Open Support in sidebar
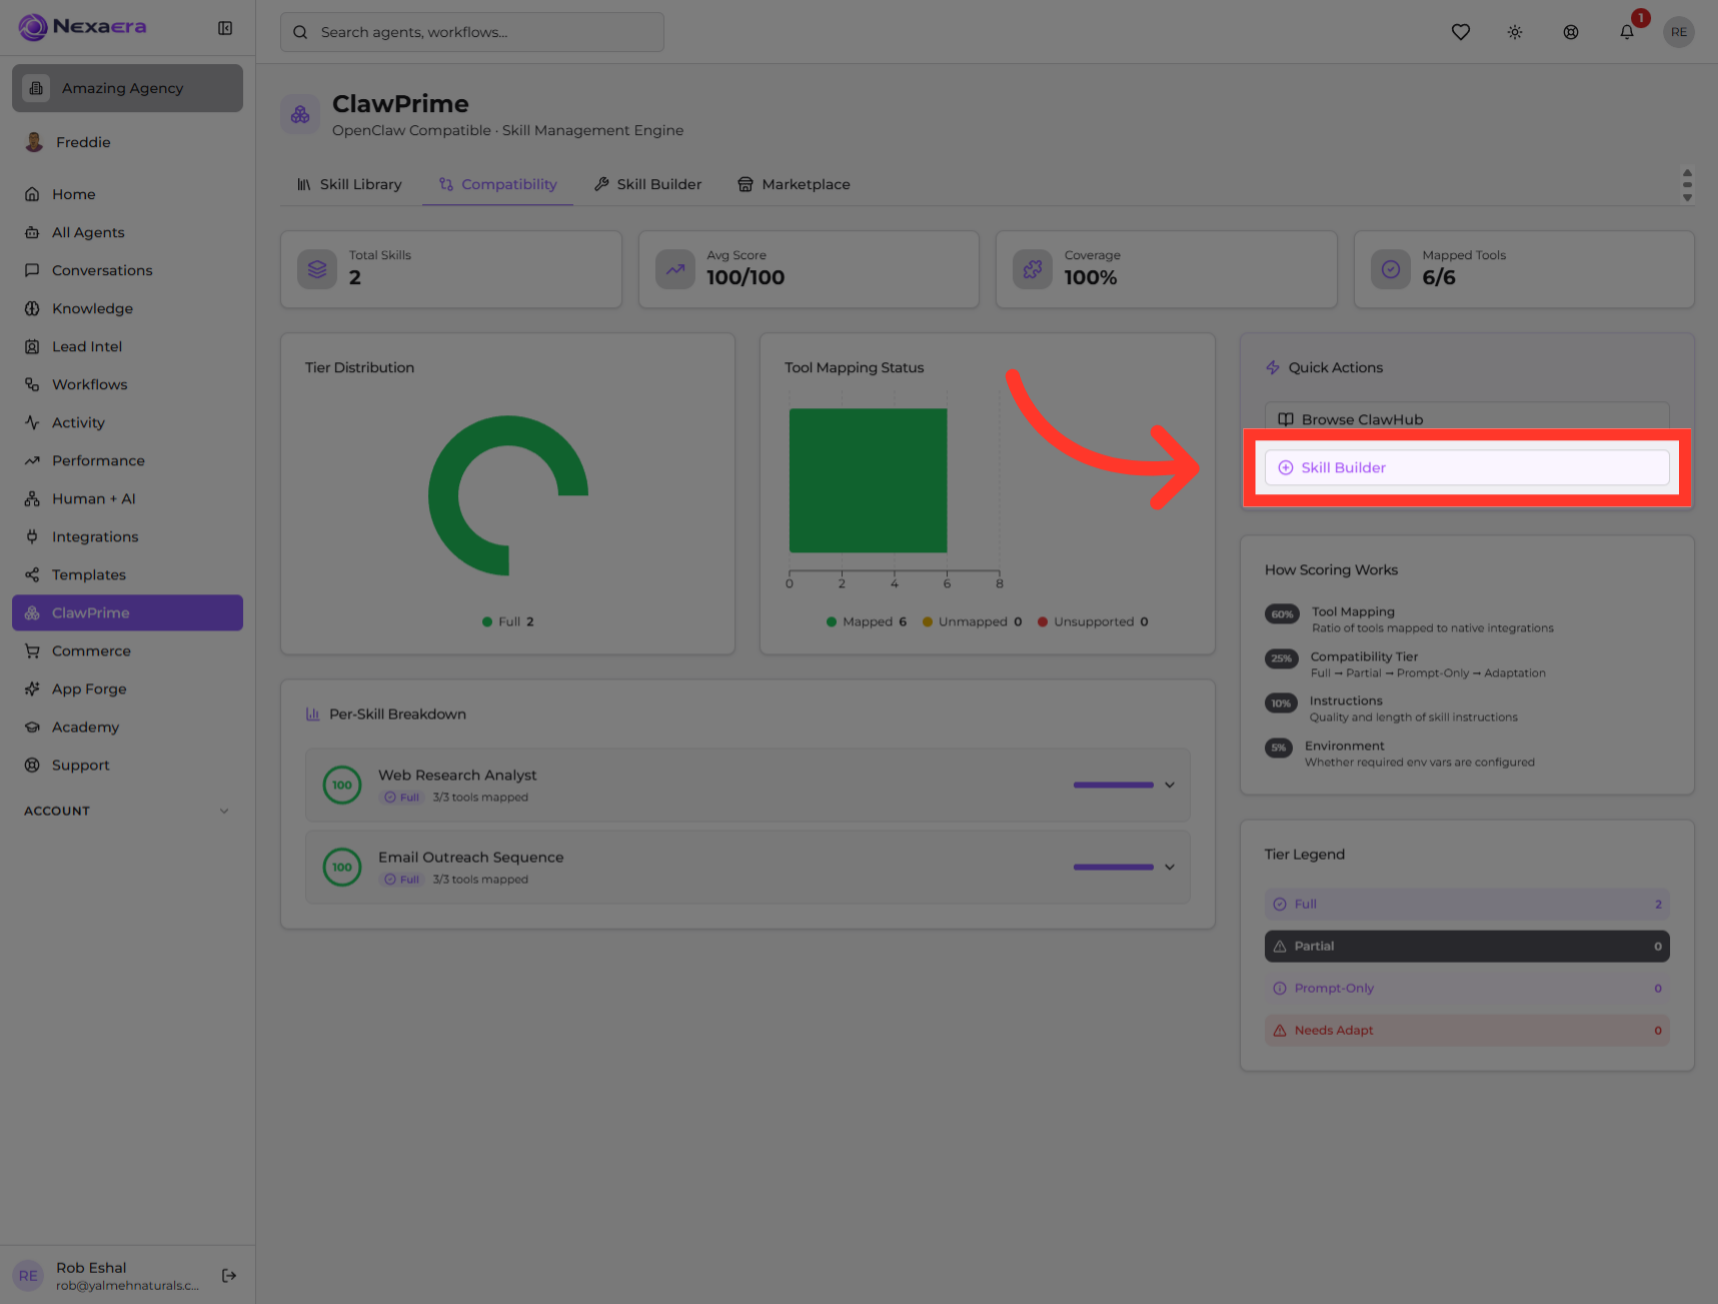This screenshot has height=1304, width=1718. [128, 764]
